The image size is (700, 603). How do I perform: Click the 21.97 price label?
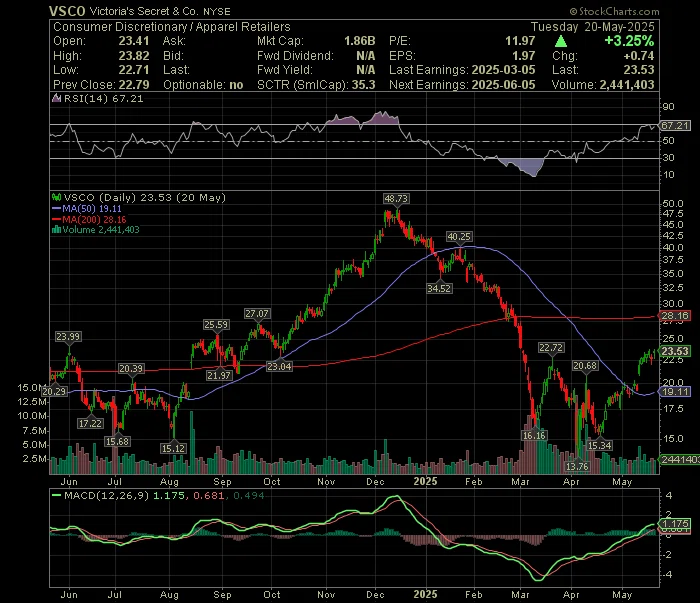tap(219, 375)
